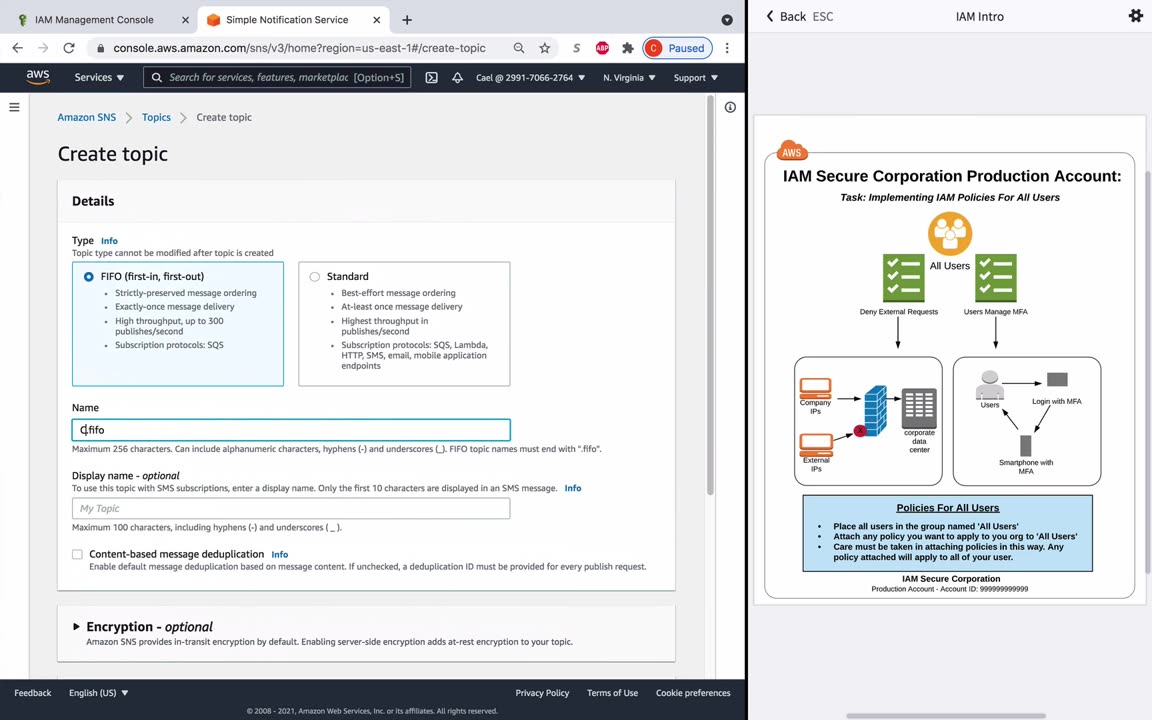1152x720 pixels.
Task: Click the topic Name input field
Action: click(x=291, y=430)
